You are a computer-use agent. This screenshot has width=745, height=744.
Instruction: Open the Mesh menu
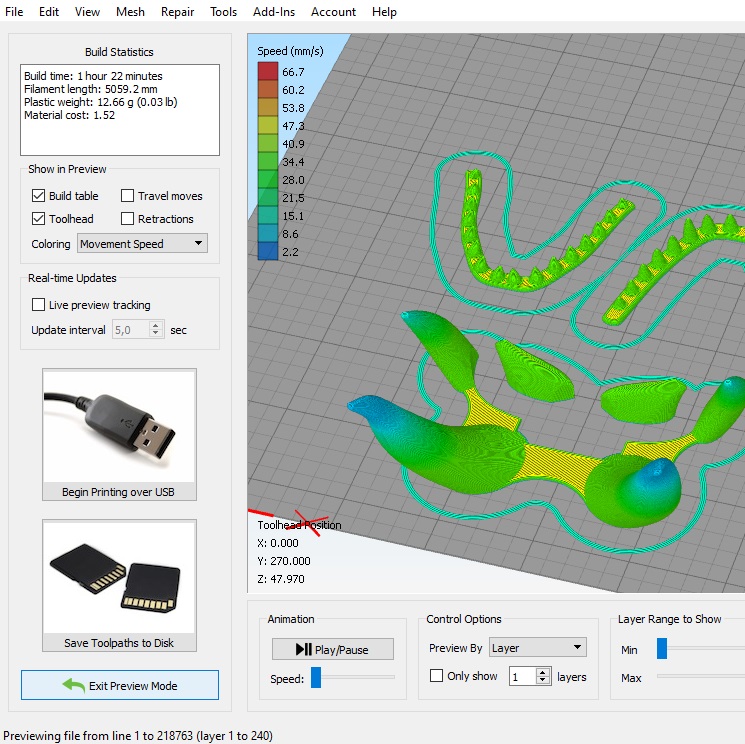pos(130,12)
